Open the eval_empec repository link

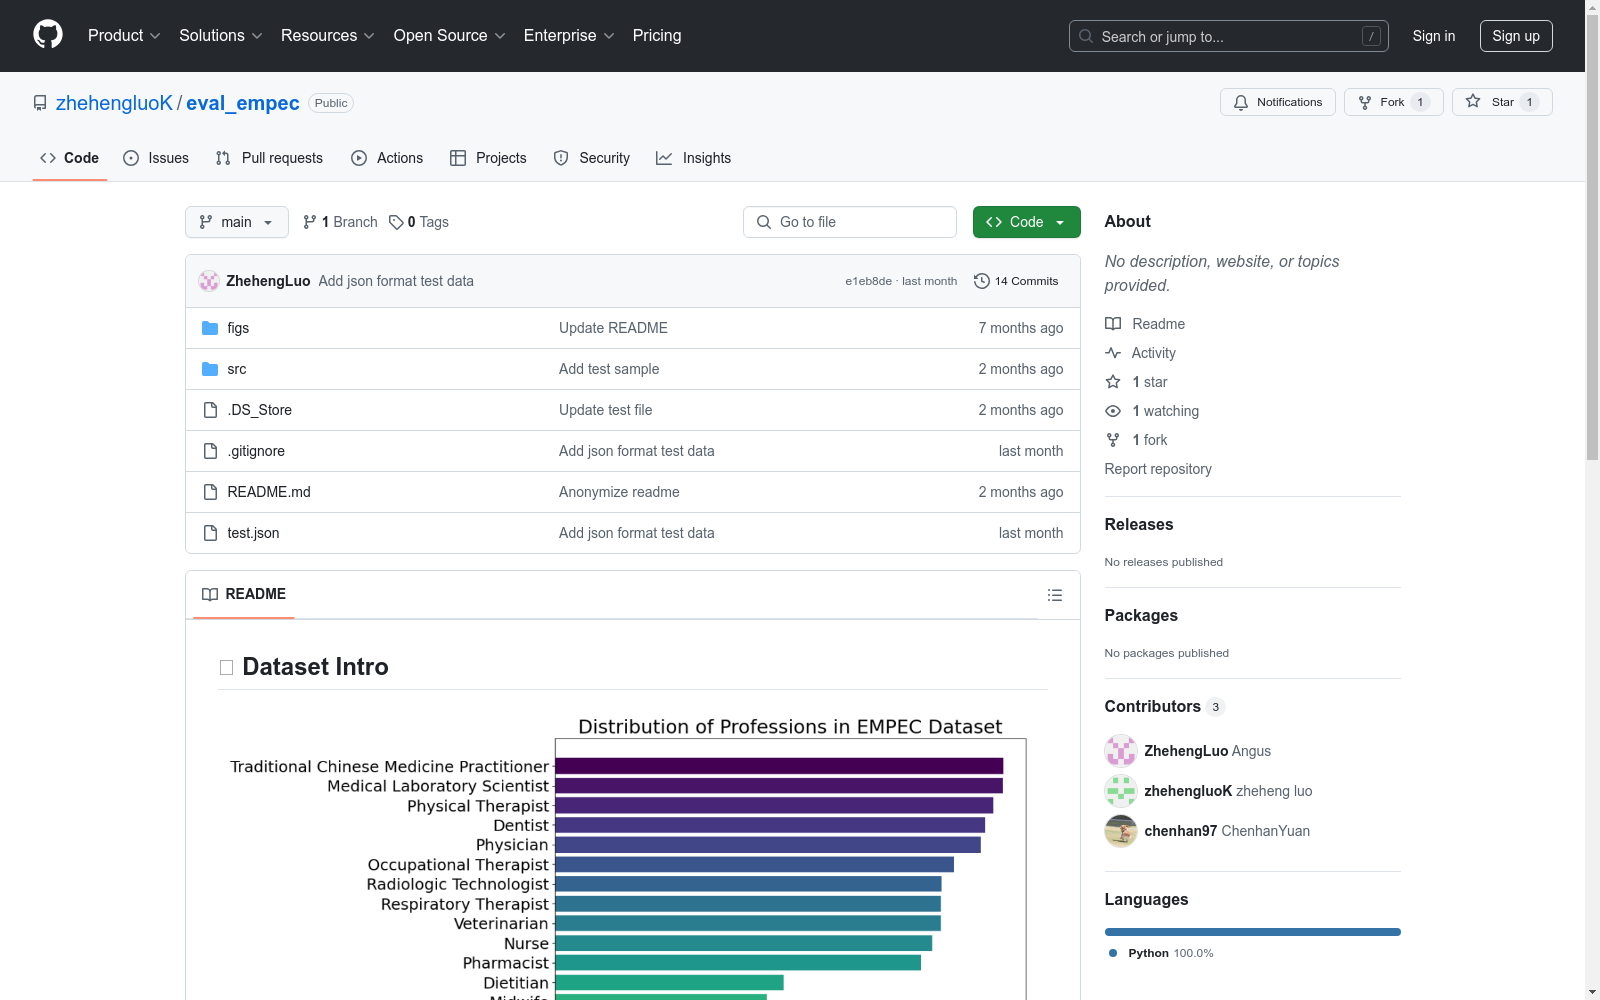pos(243,103)
